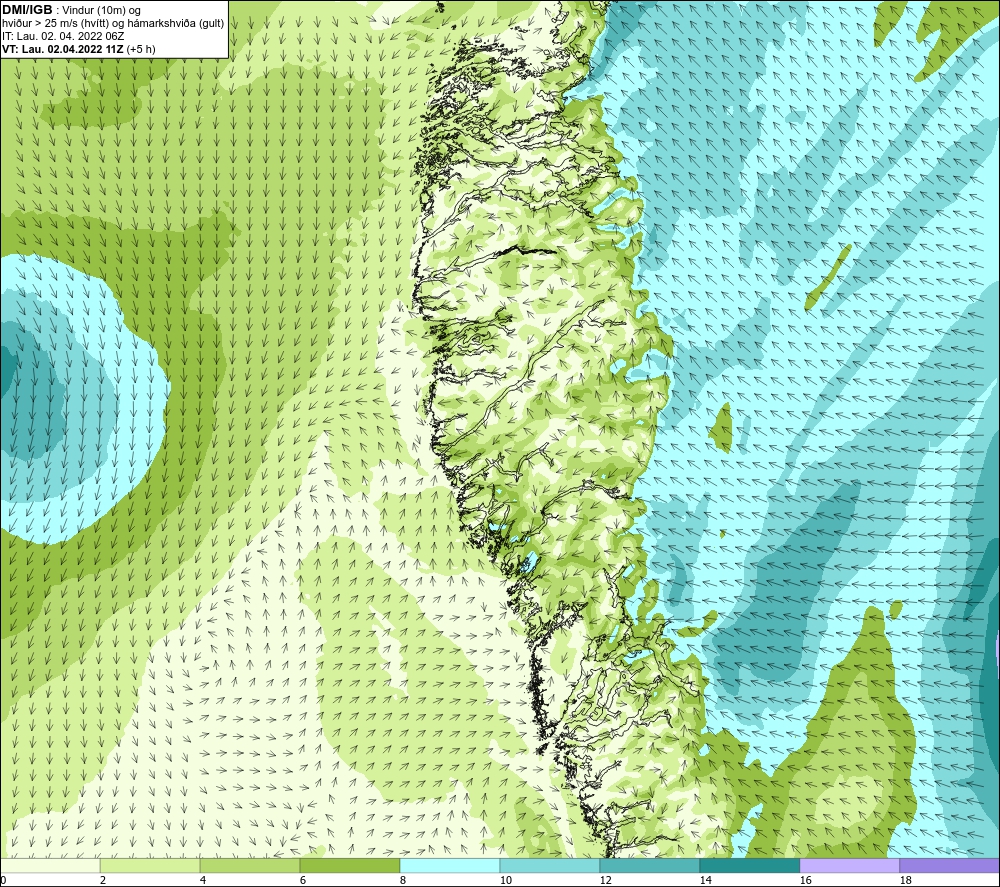Click the scale label '12'
Viewport: 1000px width, 887px height.
tap(605, 881)
